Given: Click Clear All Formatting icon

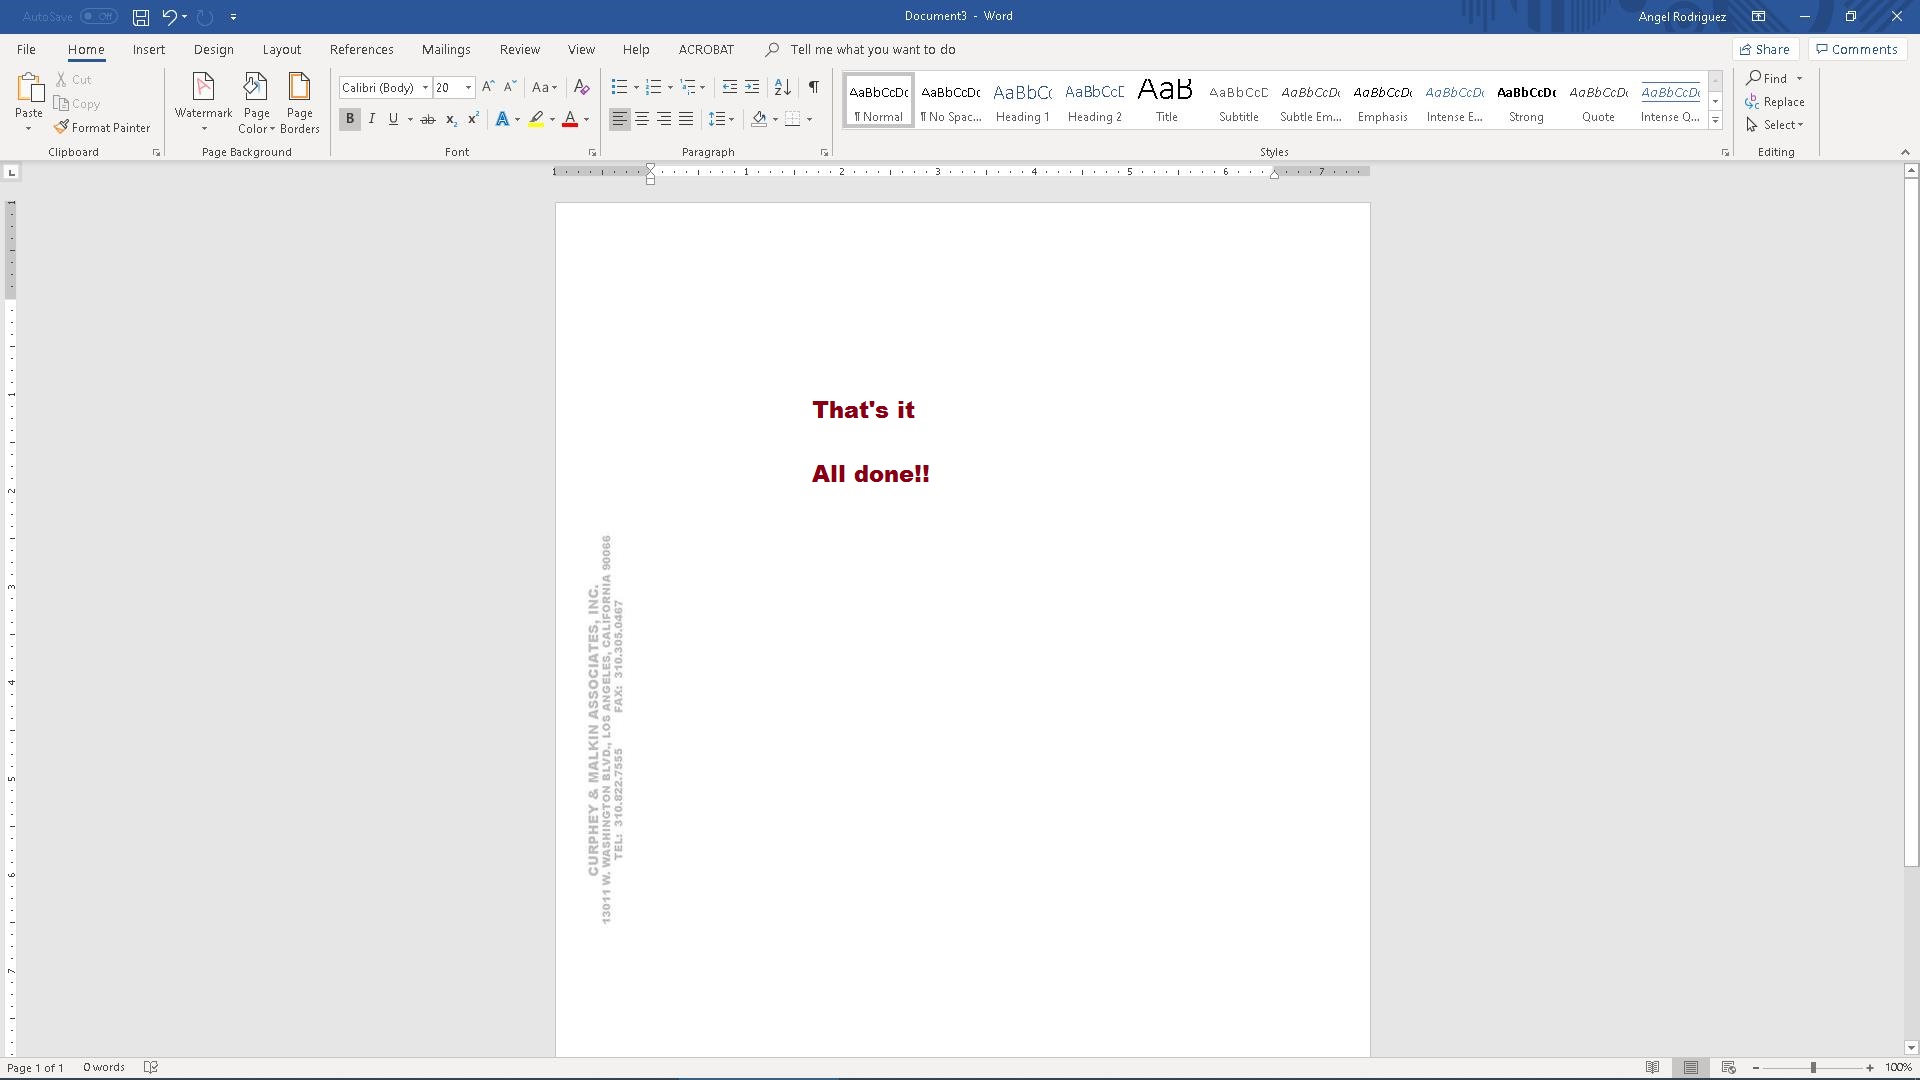Looking at the screenshot, I should click(x=581, y=87).
